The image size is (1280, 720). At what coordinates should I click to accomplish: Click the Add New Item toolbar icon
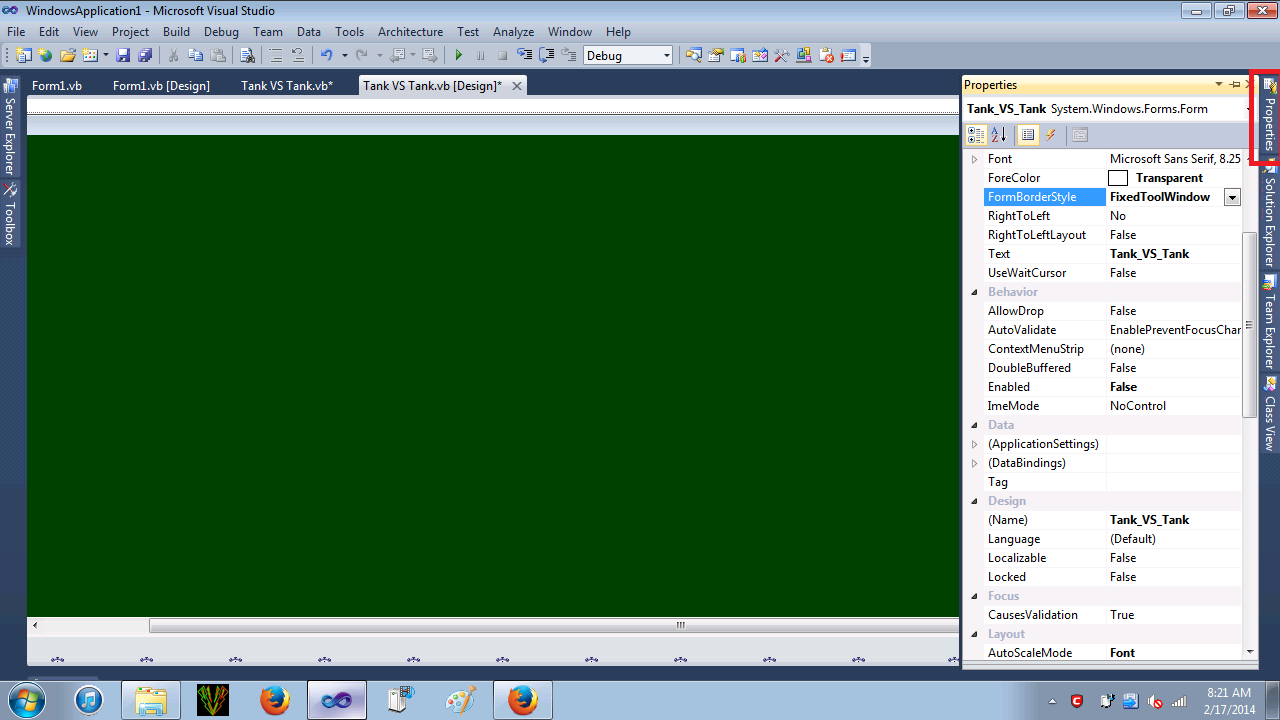(x=89, y=56)
